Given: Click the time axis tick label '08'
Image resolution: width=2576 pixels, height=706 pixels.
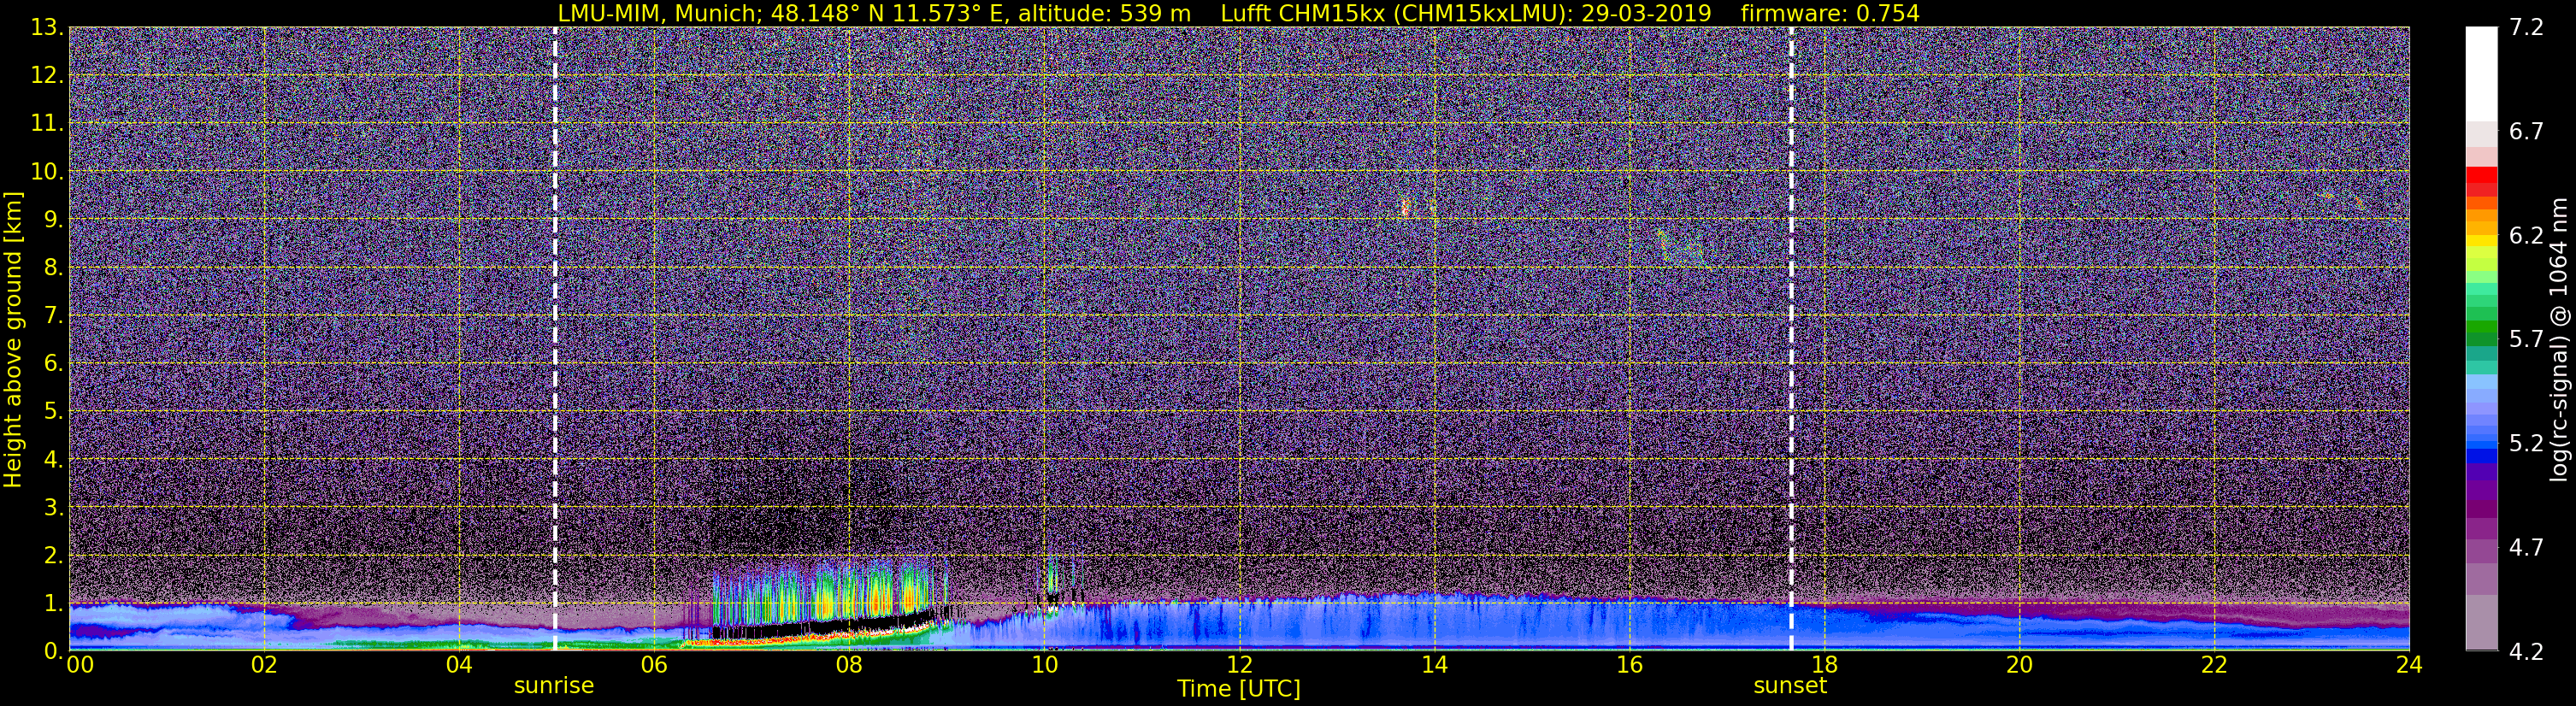Looking at the screenshot, I should pyautogui.click(x=849, y=666).
